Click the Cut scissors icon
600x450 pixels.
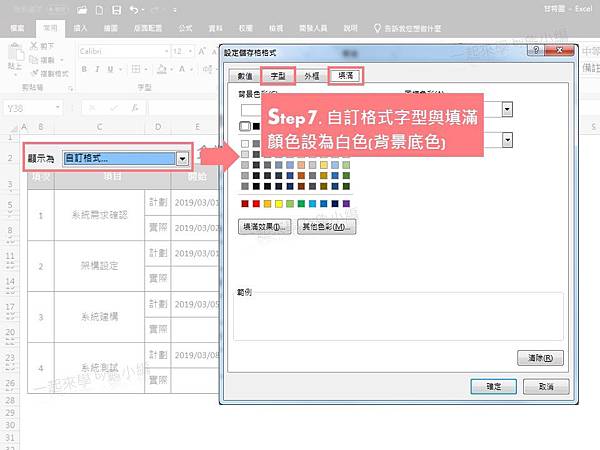coord(34,46)
